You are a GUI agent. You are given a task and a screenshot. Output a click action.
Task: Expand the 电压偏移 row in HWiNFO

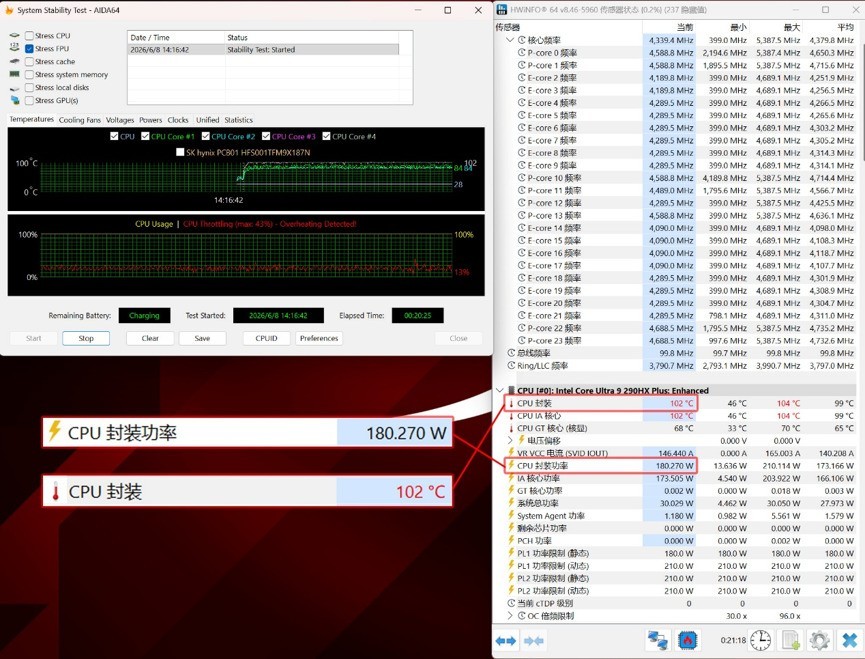510,440
